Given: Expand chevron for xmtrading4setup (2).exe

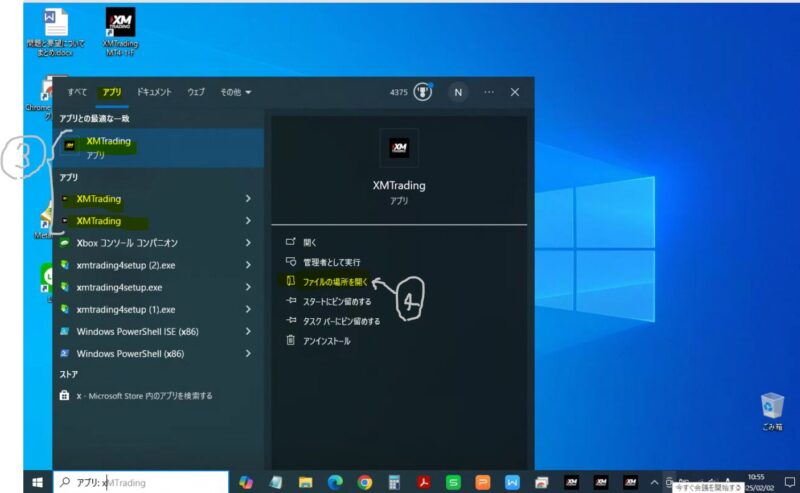Looking at the screenshot, I should click(248, 265).
